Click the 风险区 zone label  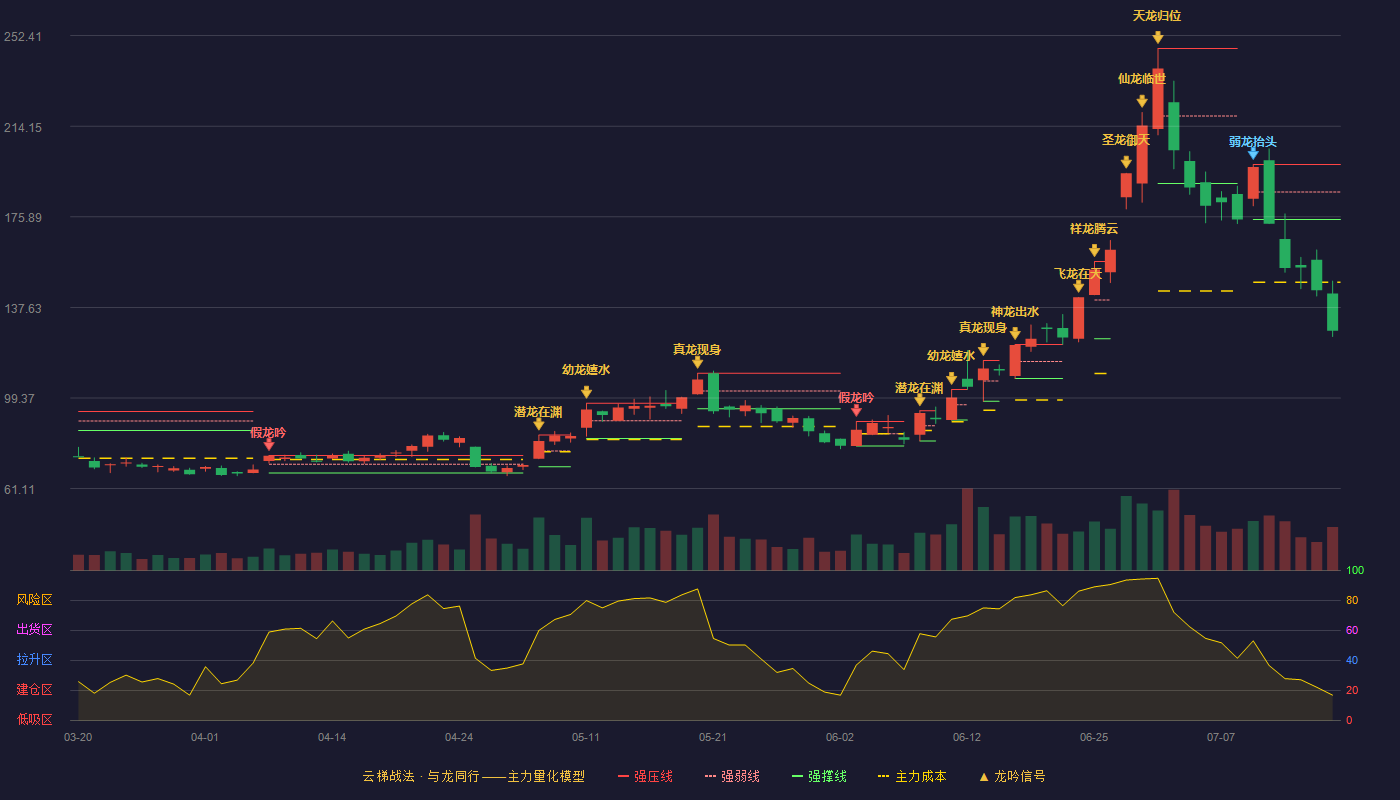coord(34,600)
